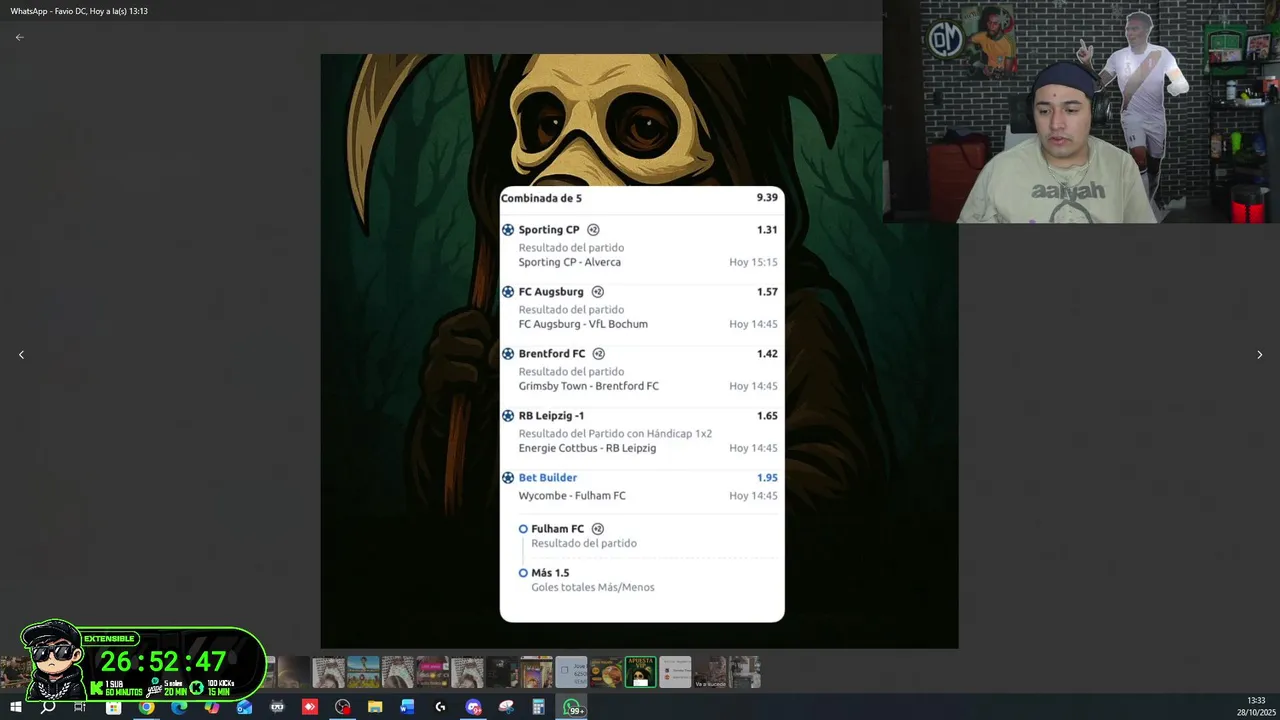Screen dimensions: 1280x720
Task: Click the round badge next to Brentford FC
Action: pos(599,354)
